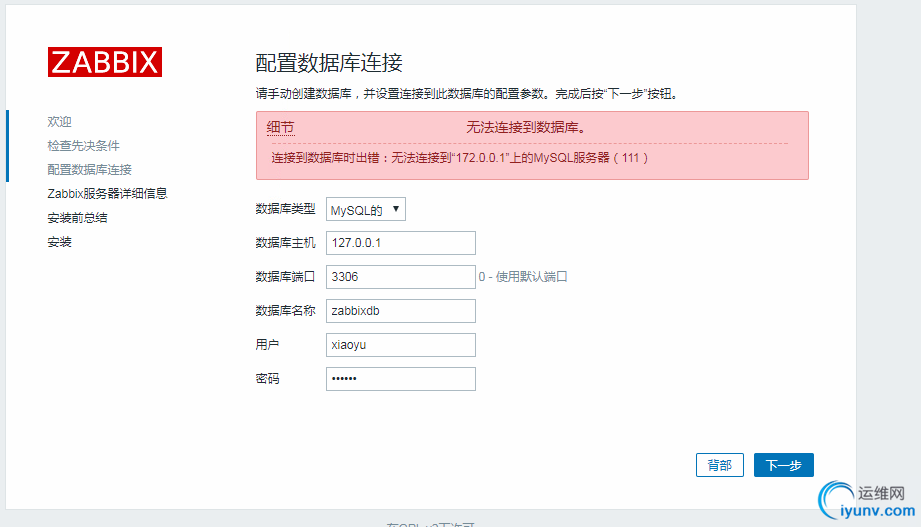921x527 pixels.
Task: Select 检查先决条件 step in the sidebar
Action: pyautogui.click(x=83, y=146)
